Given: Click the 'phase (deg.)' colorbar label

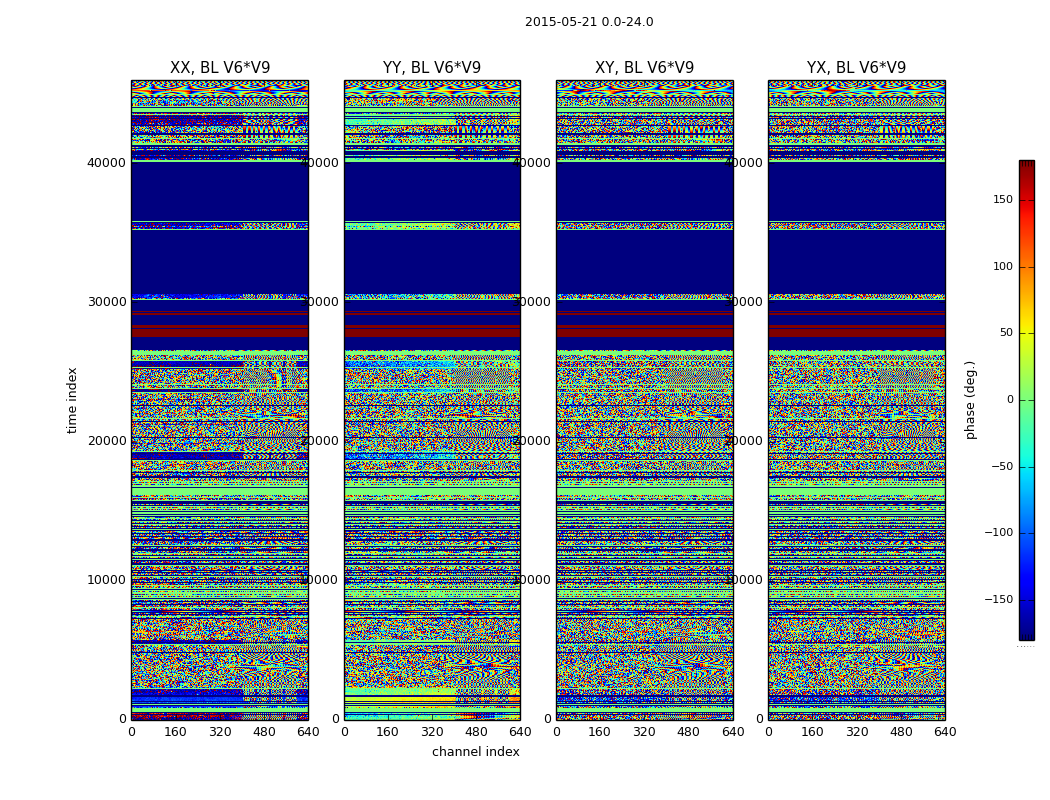Looking at the screenshot, I should pyautogui.click(x=970, y=400).
